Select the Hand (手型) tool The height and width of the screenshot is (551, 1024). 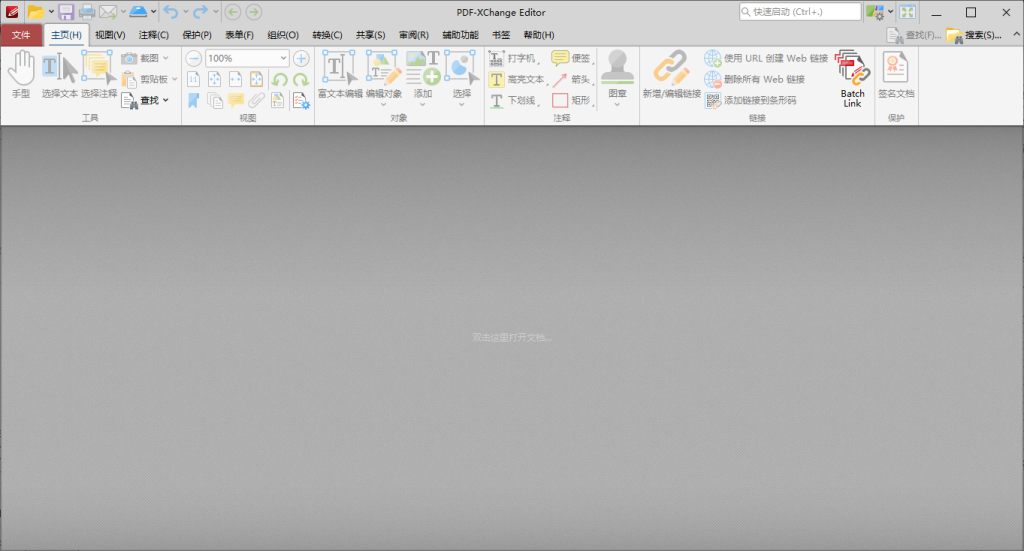(21, 70)
